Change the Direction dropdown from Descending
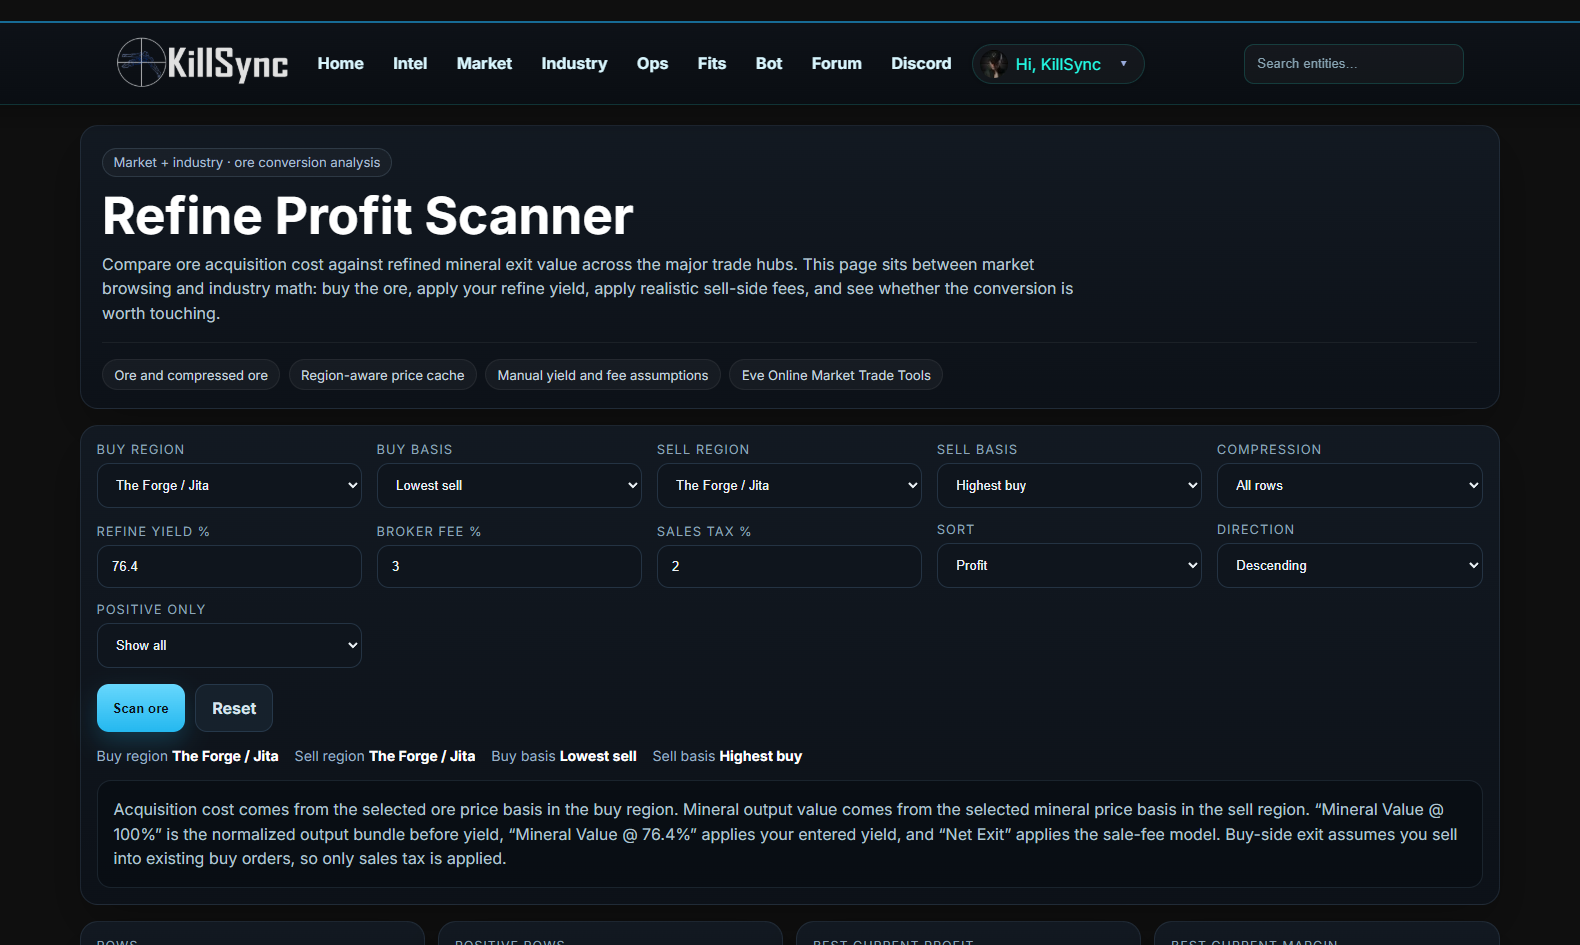Viewport: 1580px width, 945px height. tap(1349, 565)
